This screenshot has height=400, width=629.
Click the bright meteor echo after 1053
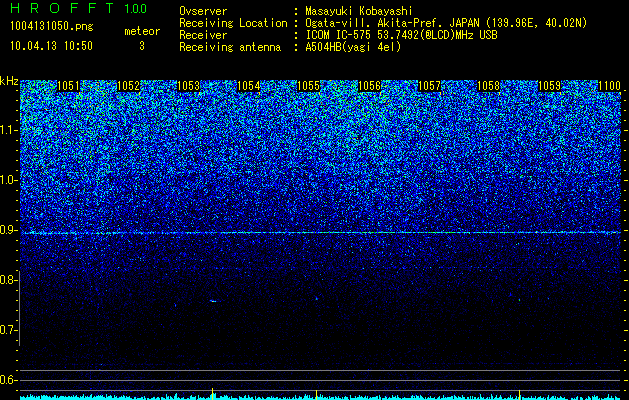(x=213, y=301)
